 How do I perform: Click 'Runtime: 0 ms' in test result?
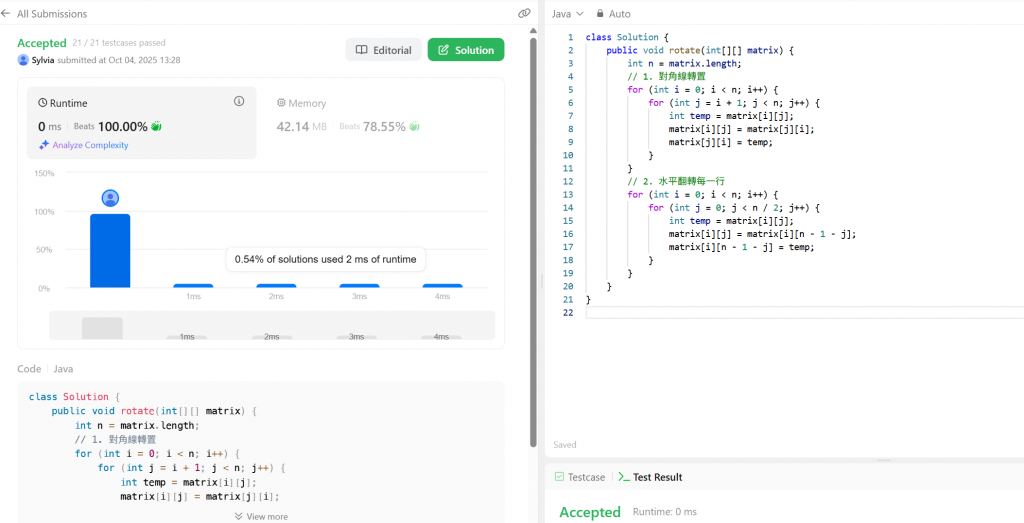point(665,512)
